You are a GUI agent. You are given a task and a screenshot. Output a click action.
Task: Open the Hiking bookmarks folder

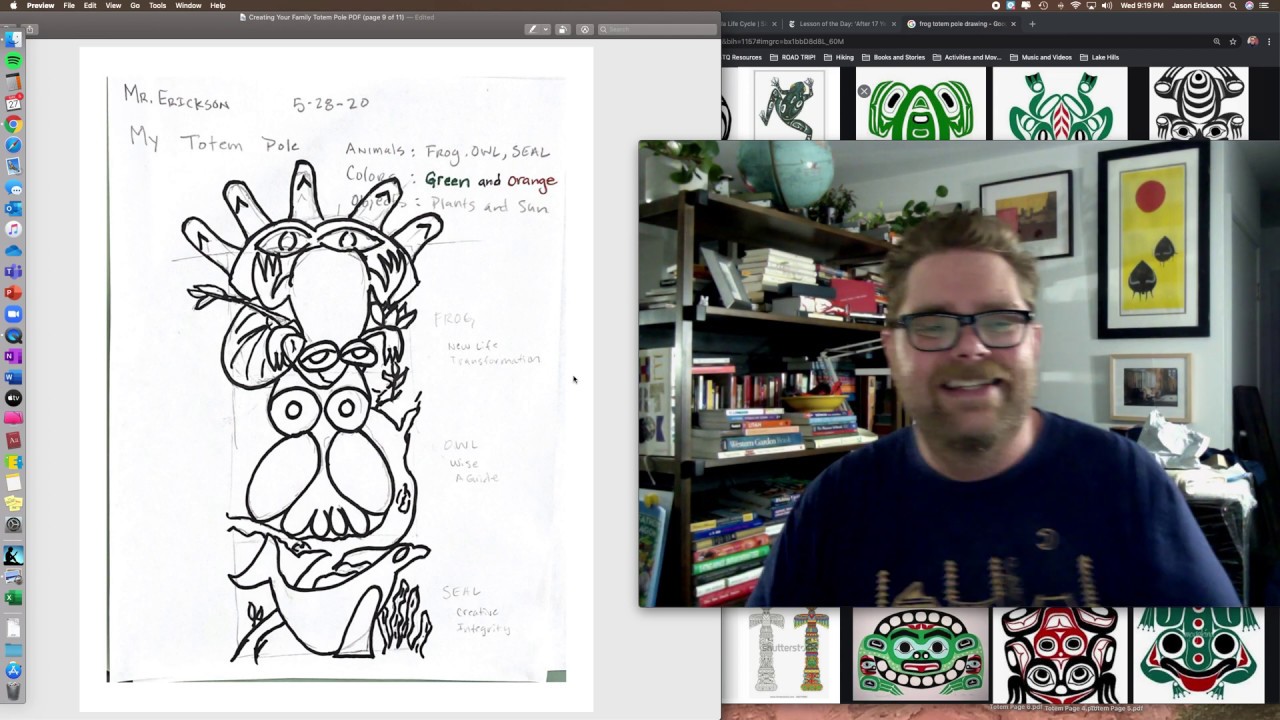(839, 57)
